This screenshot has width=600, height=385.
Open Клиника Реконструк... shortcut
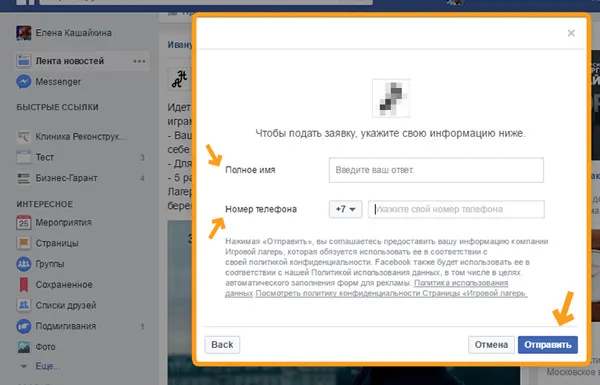(81, 137)
